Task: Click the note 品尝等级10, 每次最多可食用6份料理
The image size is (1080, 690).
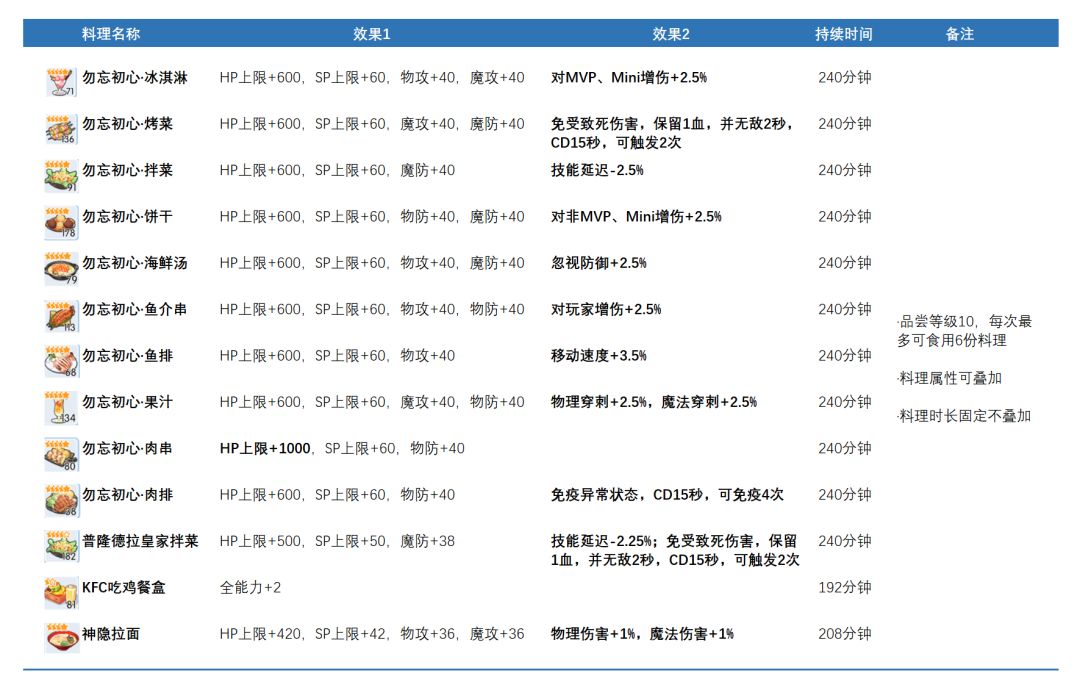Action: point(965,331)
